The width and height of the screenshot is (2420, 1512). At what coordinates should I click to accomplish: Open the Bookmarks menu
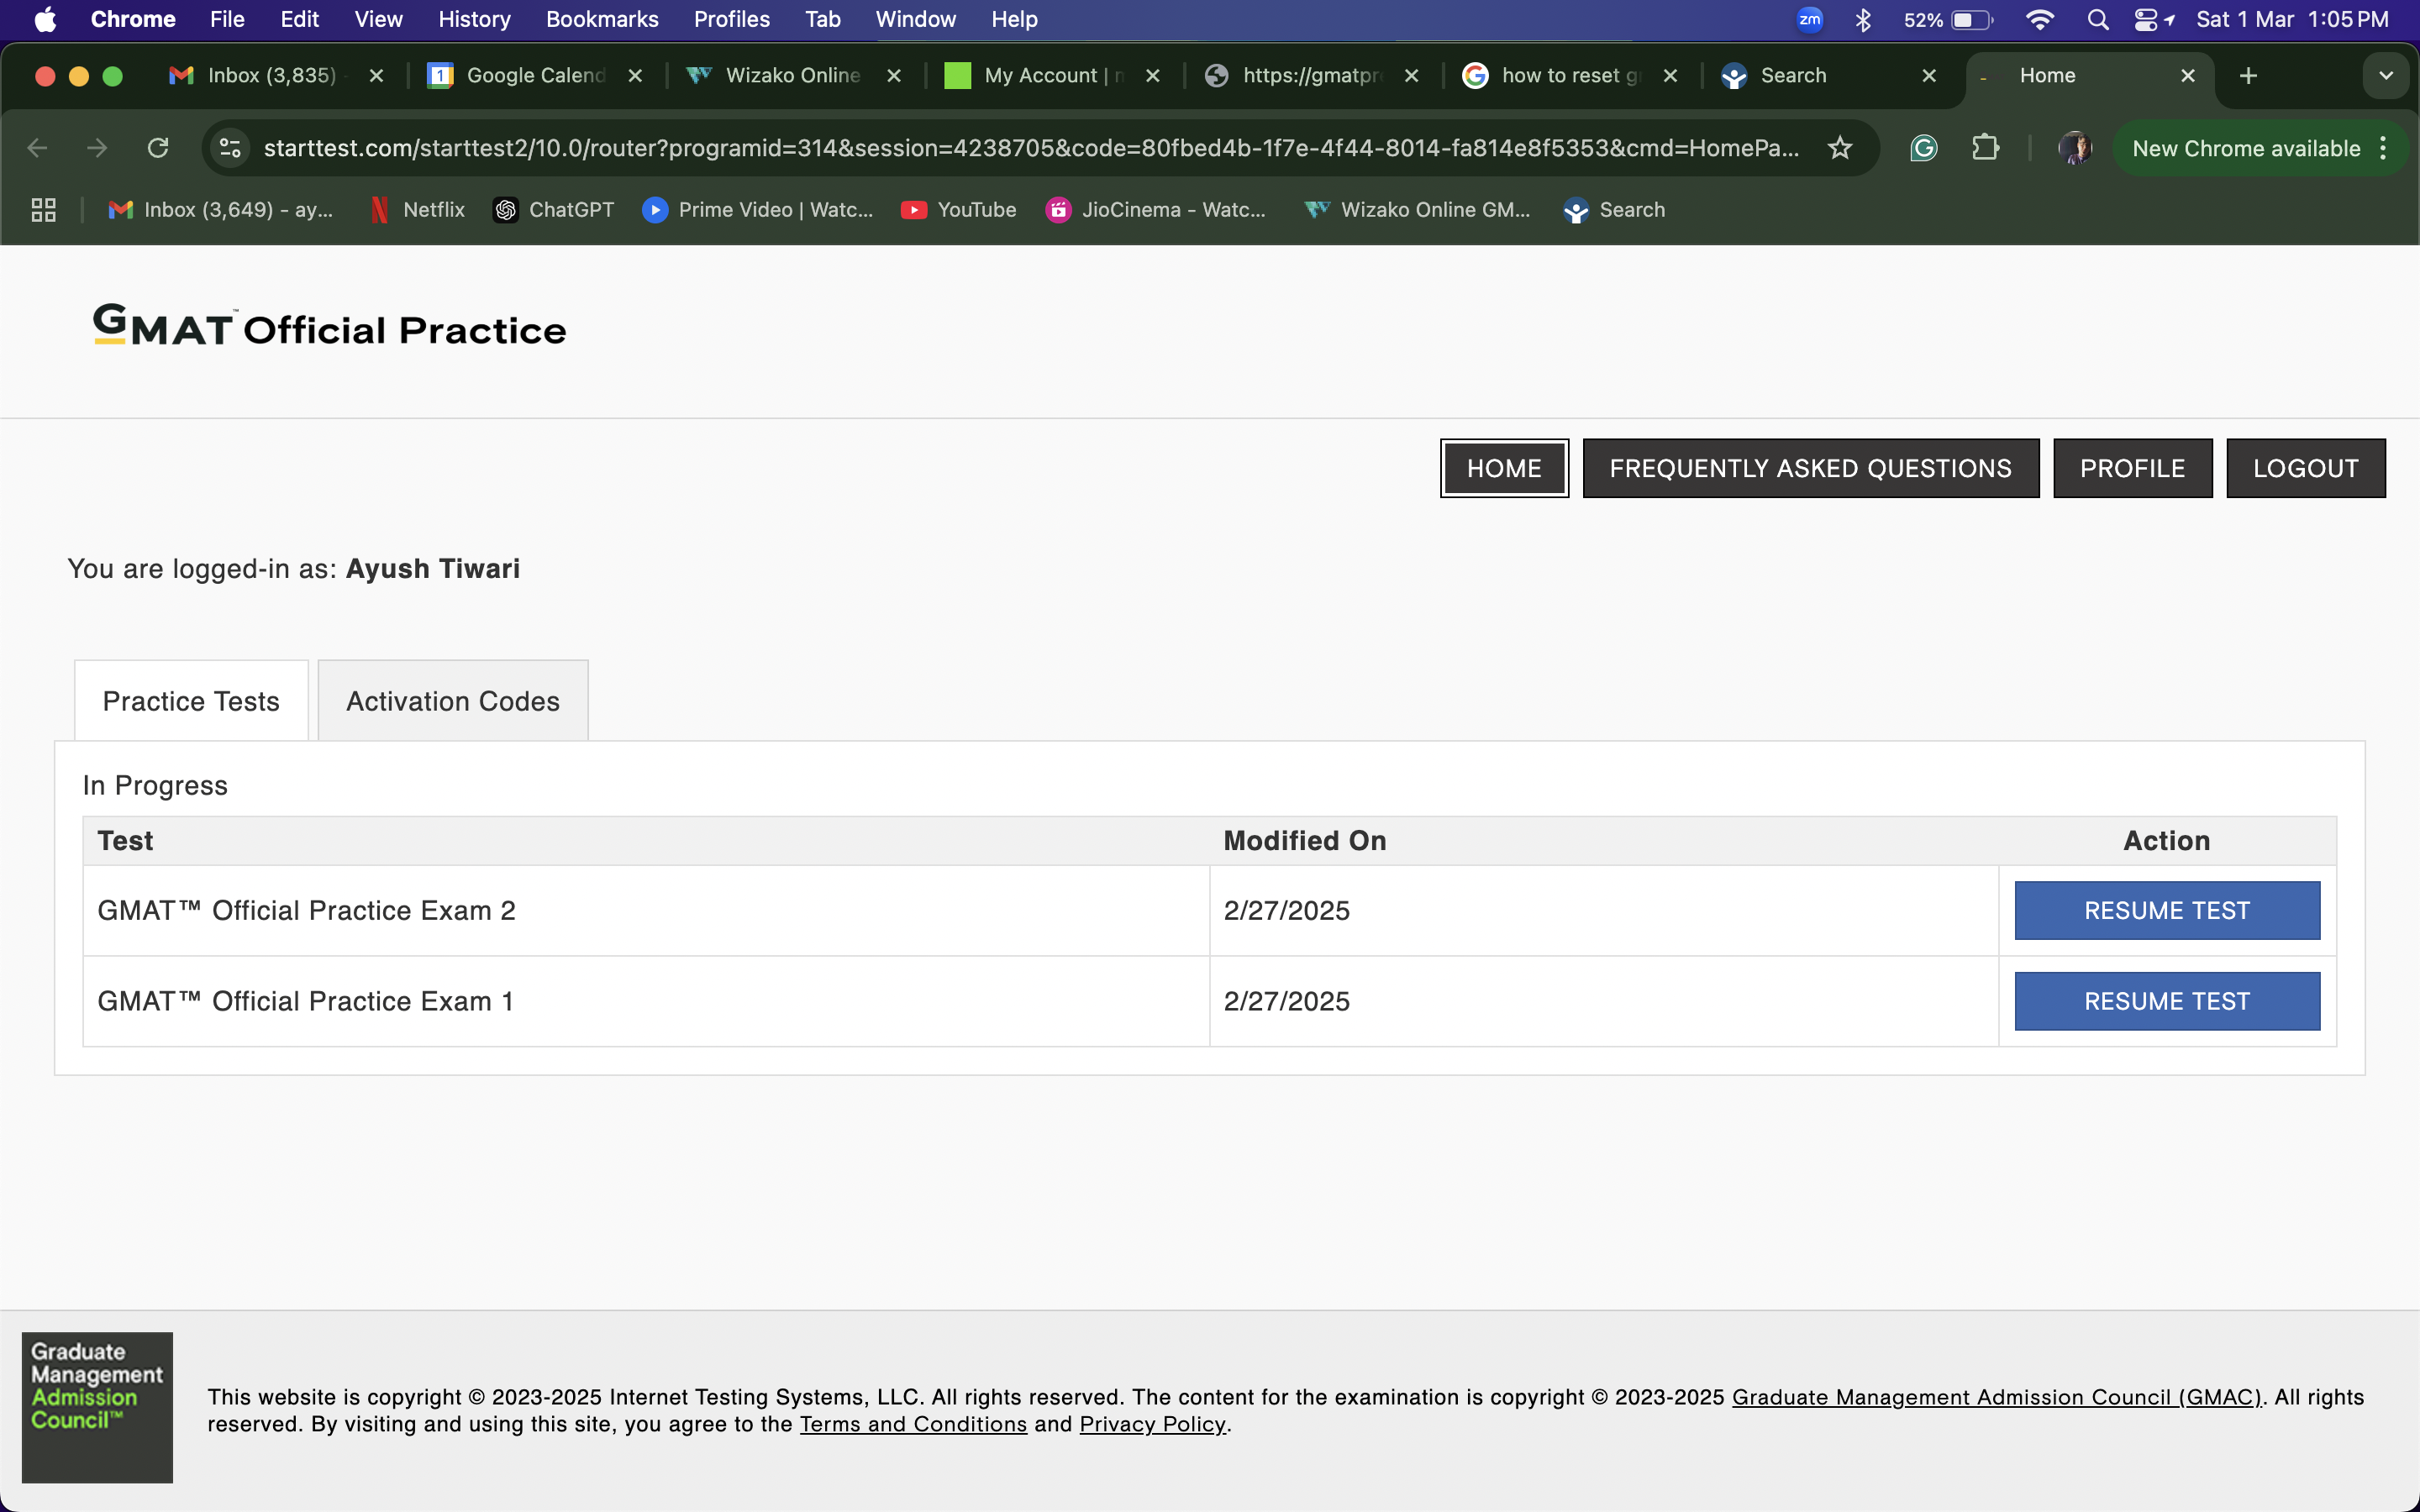click(602, 19)
